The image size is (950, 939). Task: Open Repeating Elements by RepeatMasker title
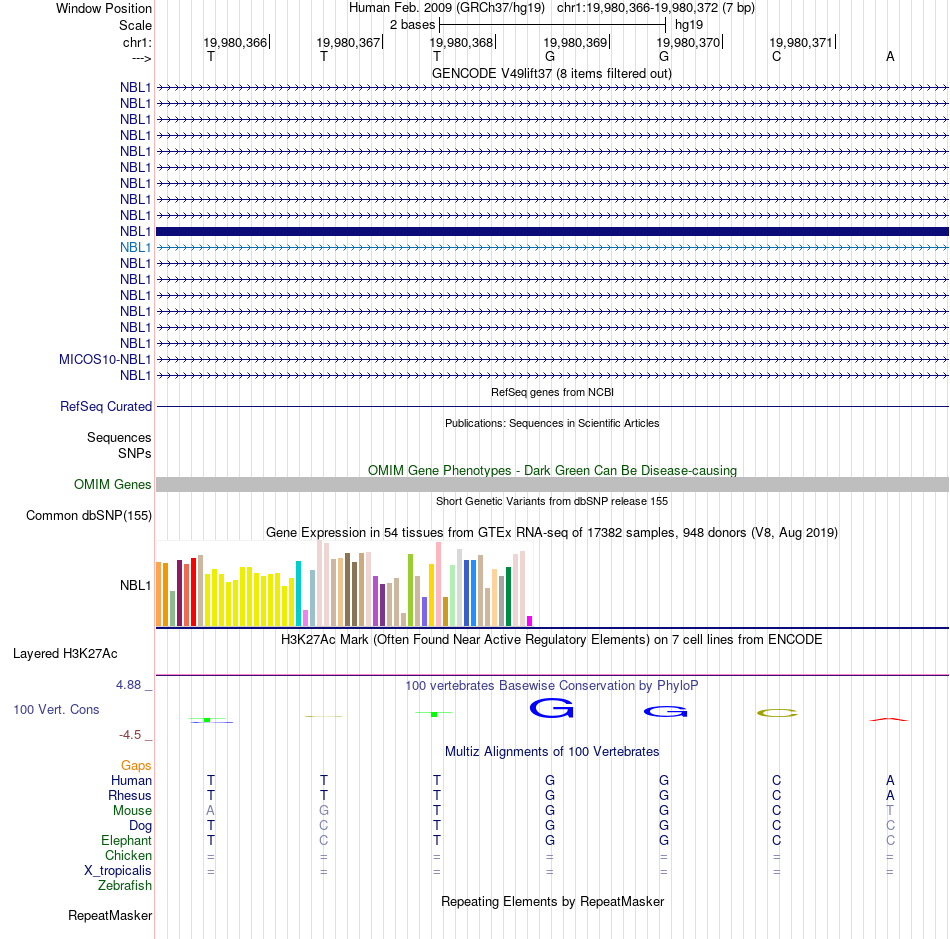tap(552, 901)
